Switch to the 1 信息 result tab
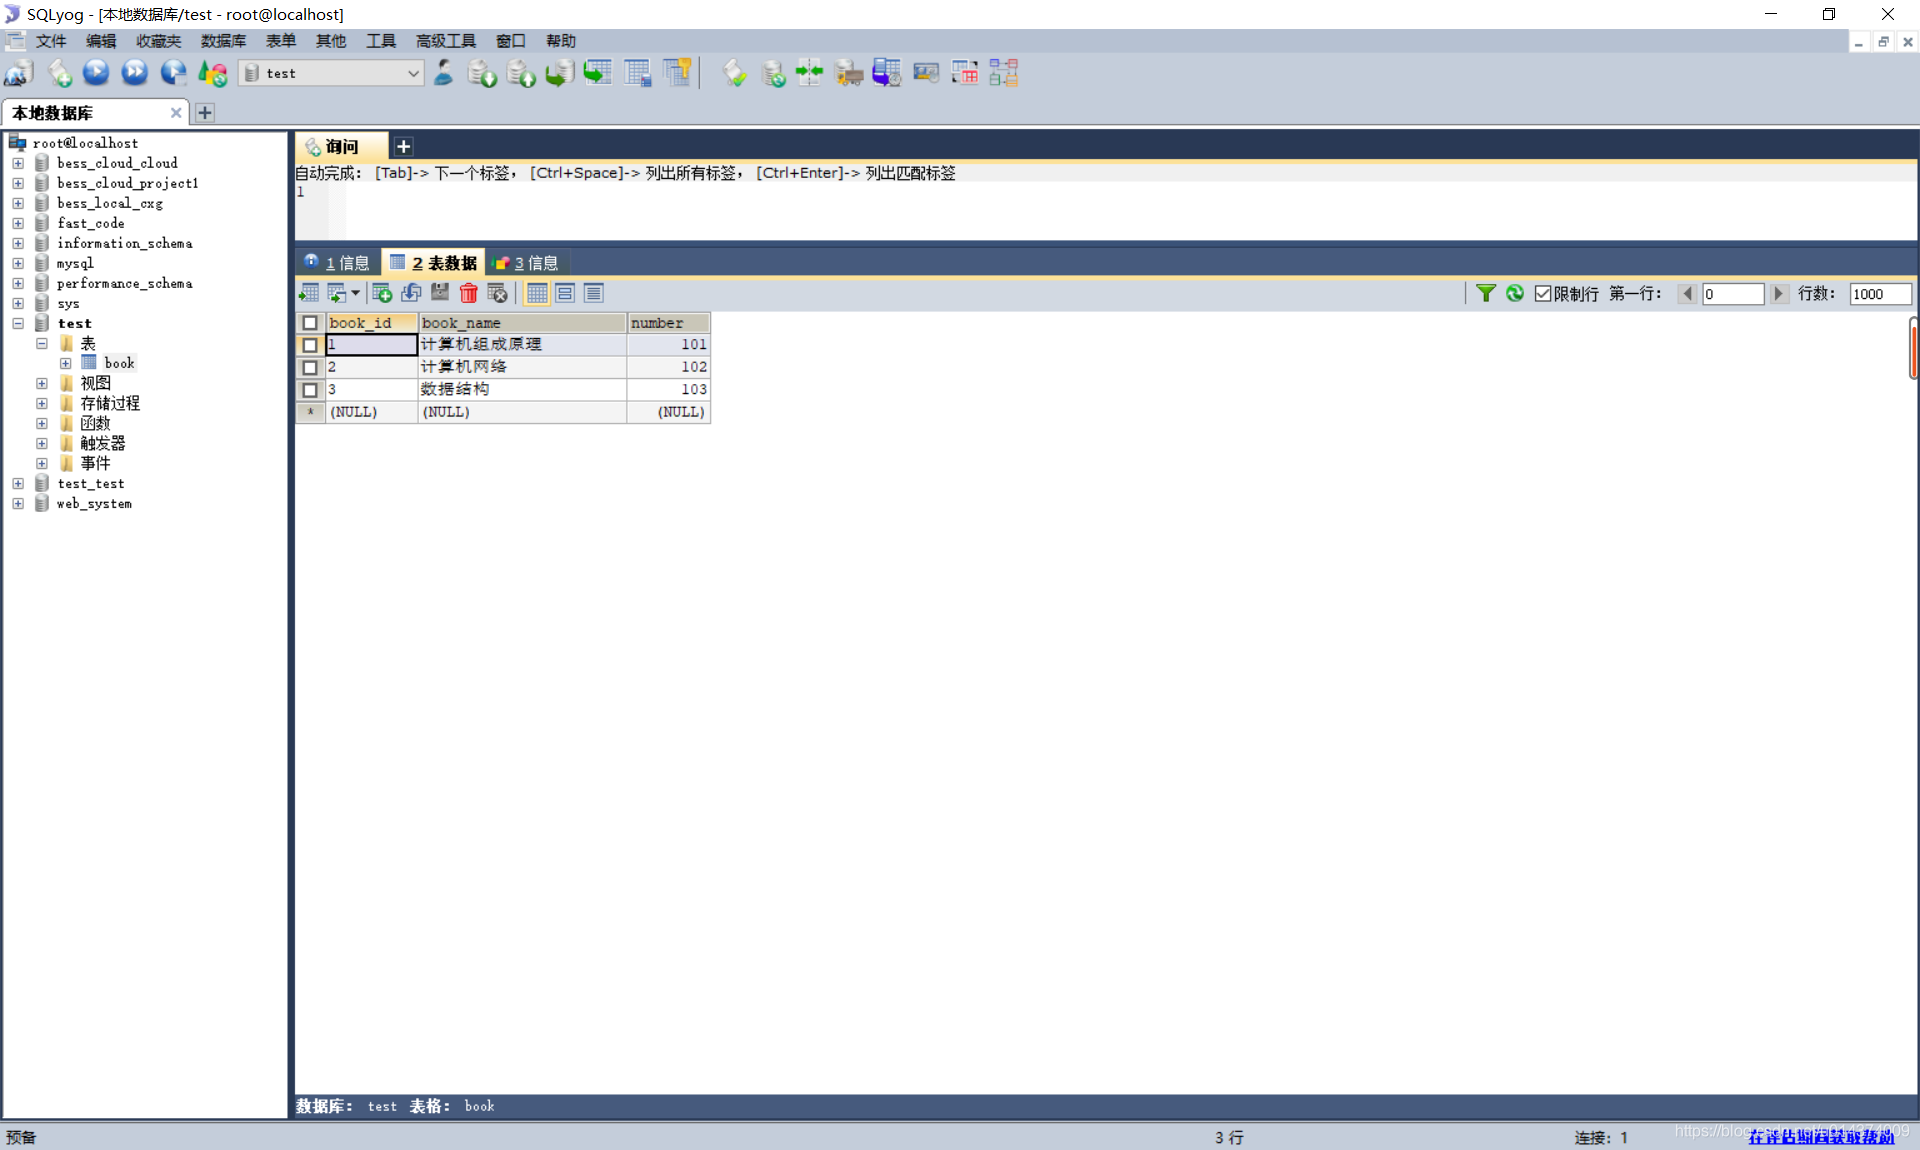 tap(337, 263)
